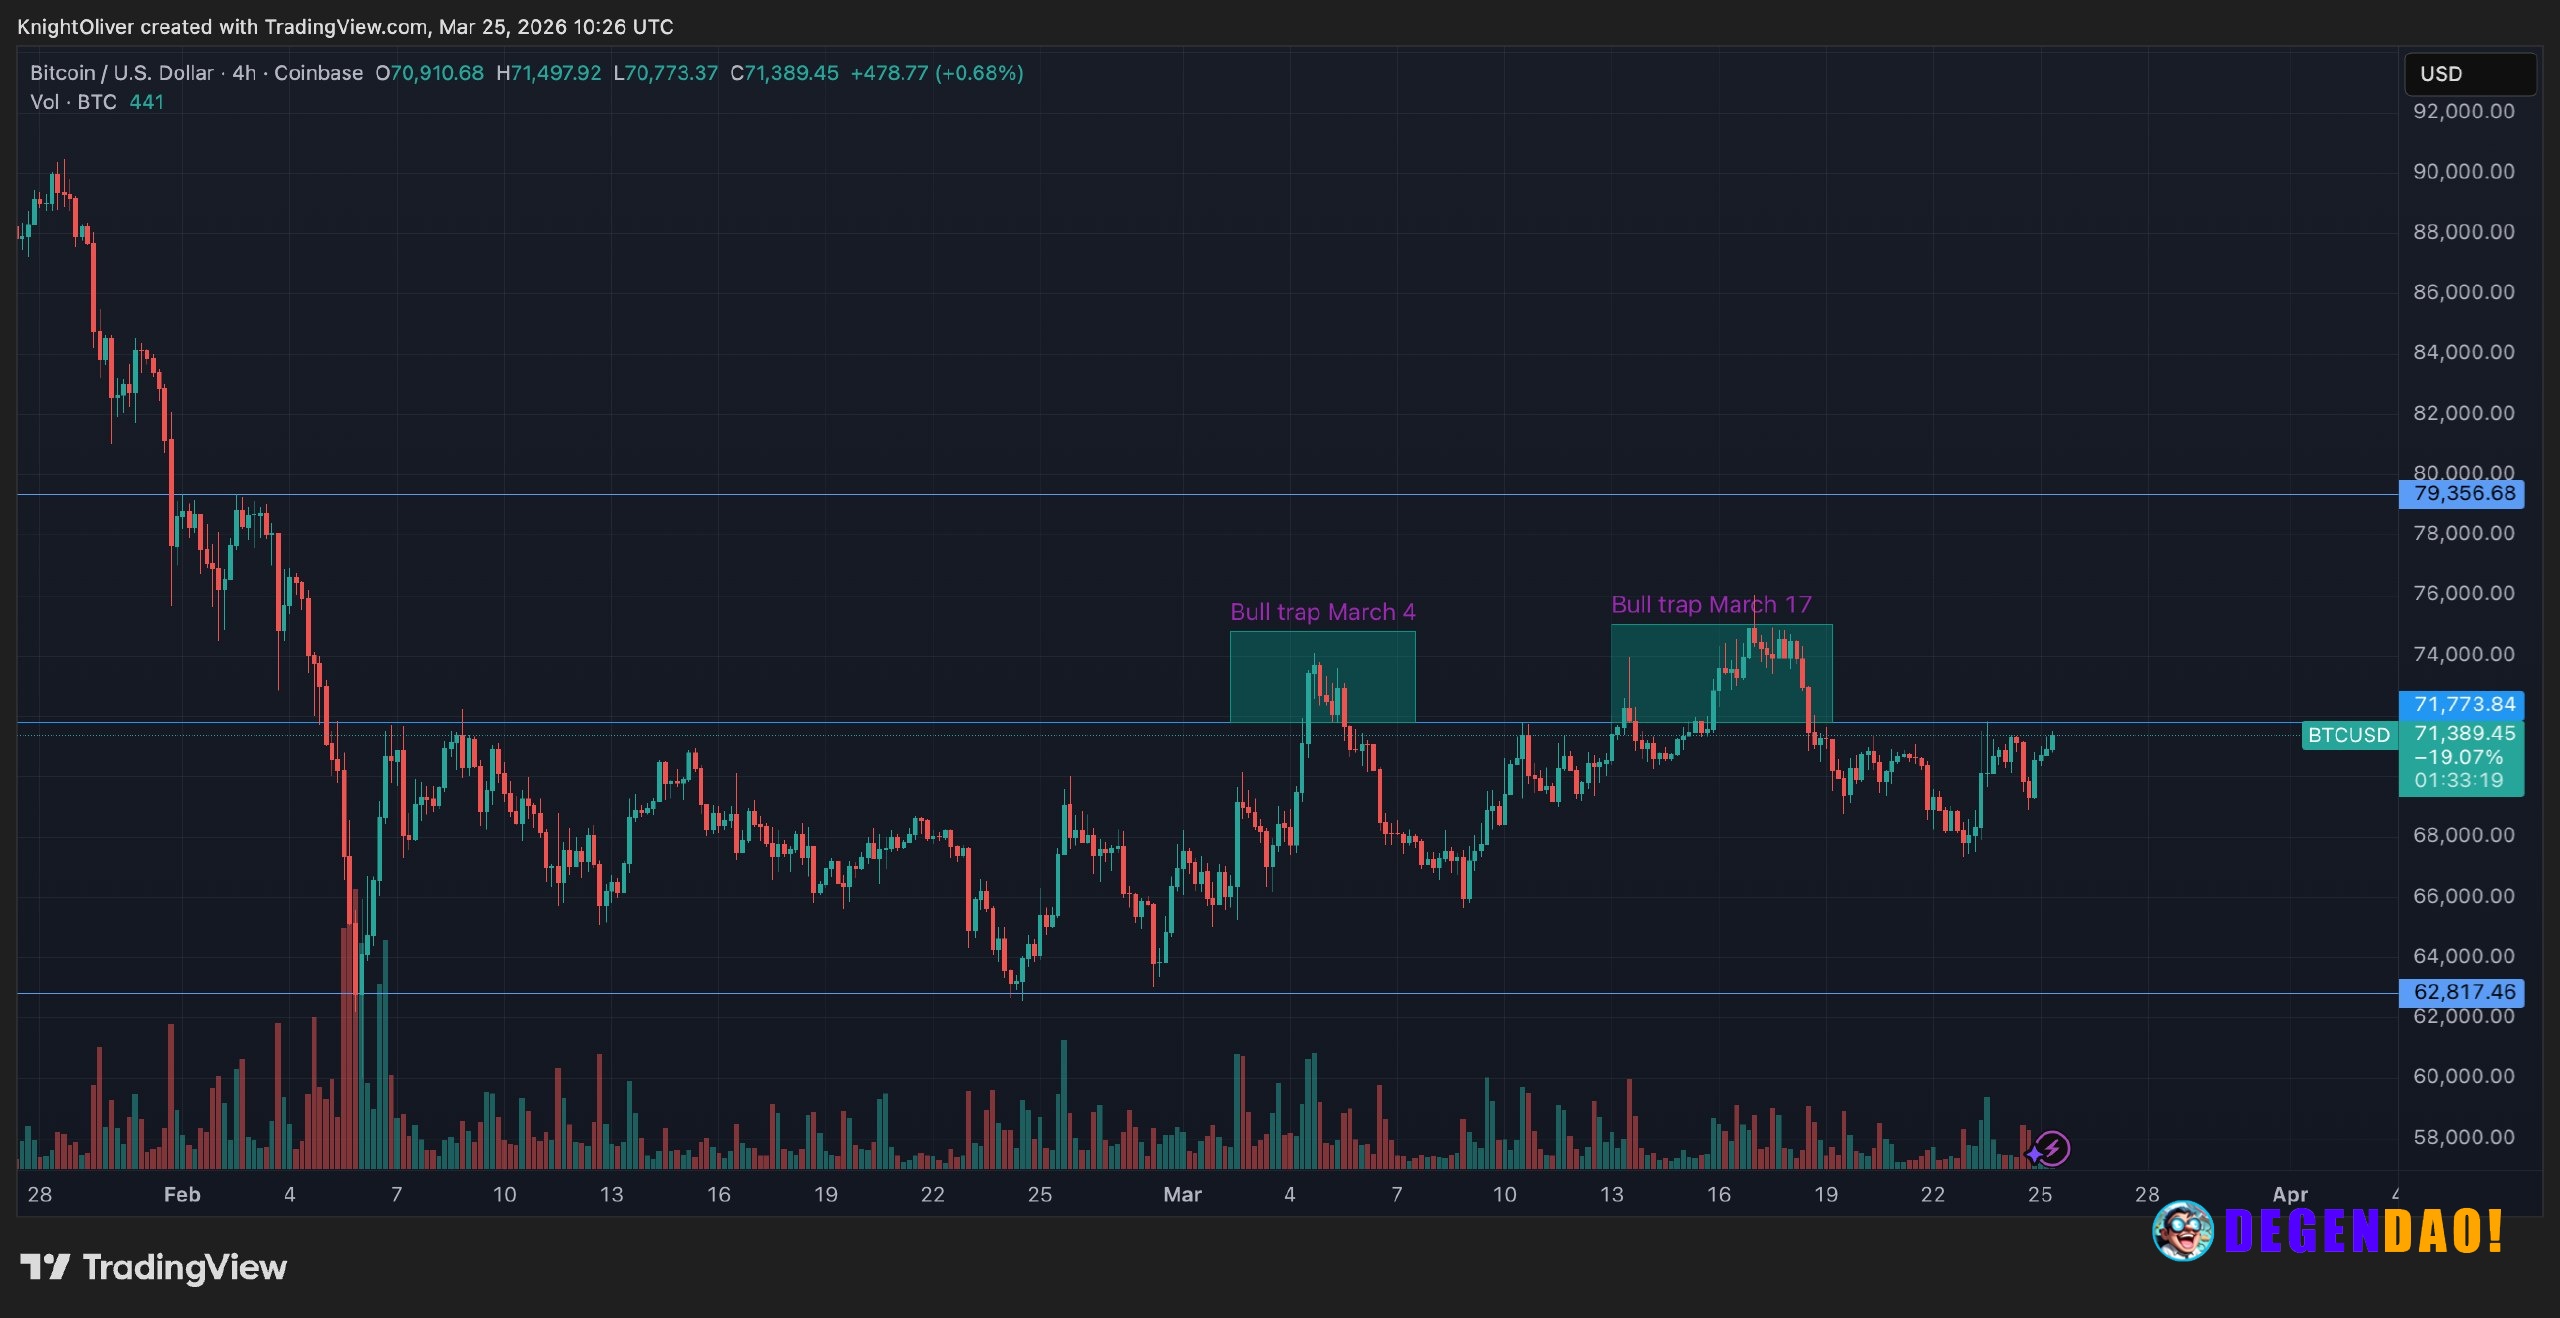Select the purple sparkle star icon
The image size is (2560, 1318).
2034,1155
